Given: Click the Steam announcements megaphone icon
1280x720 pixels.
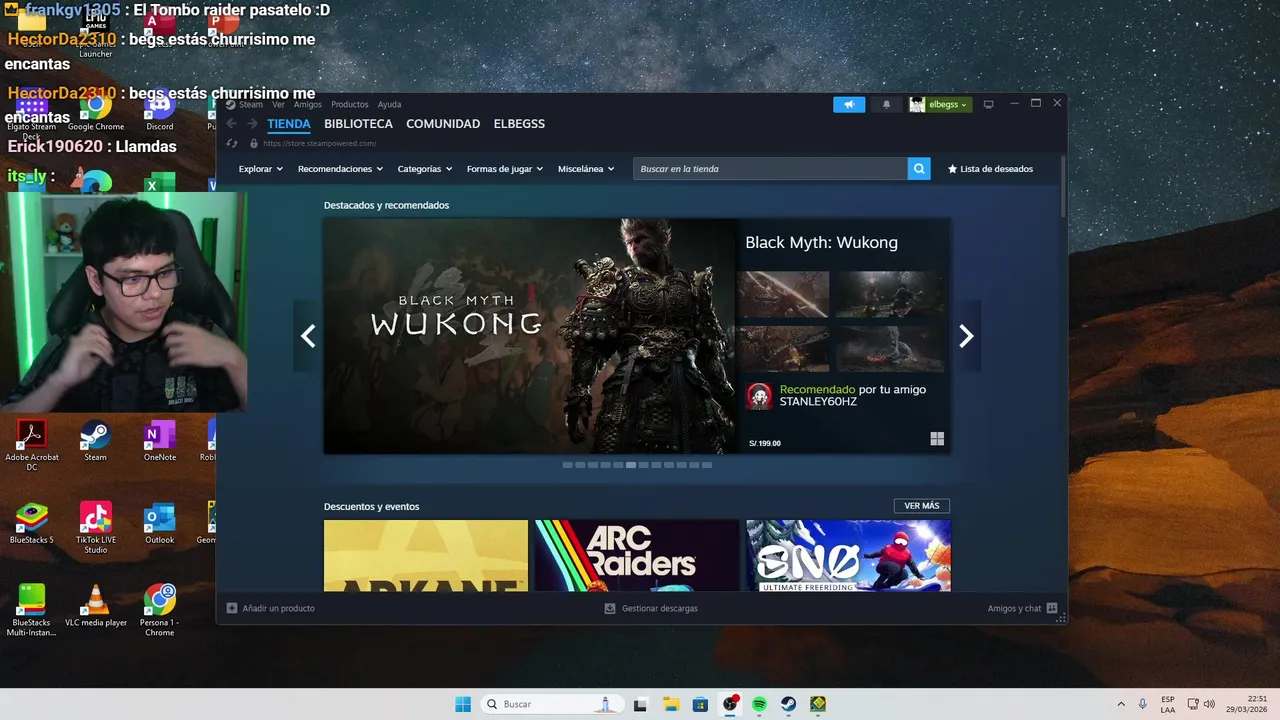Looking at the screenshot, I should [849, 104].
